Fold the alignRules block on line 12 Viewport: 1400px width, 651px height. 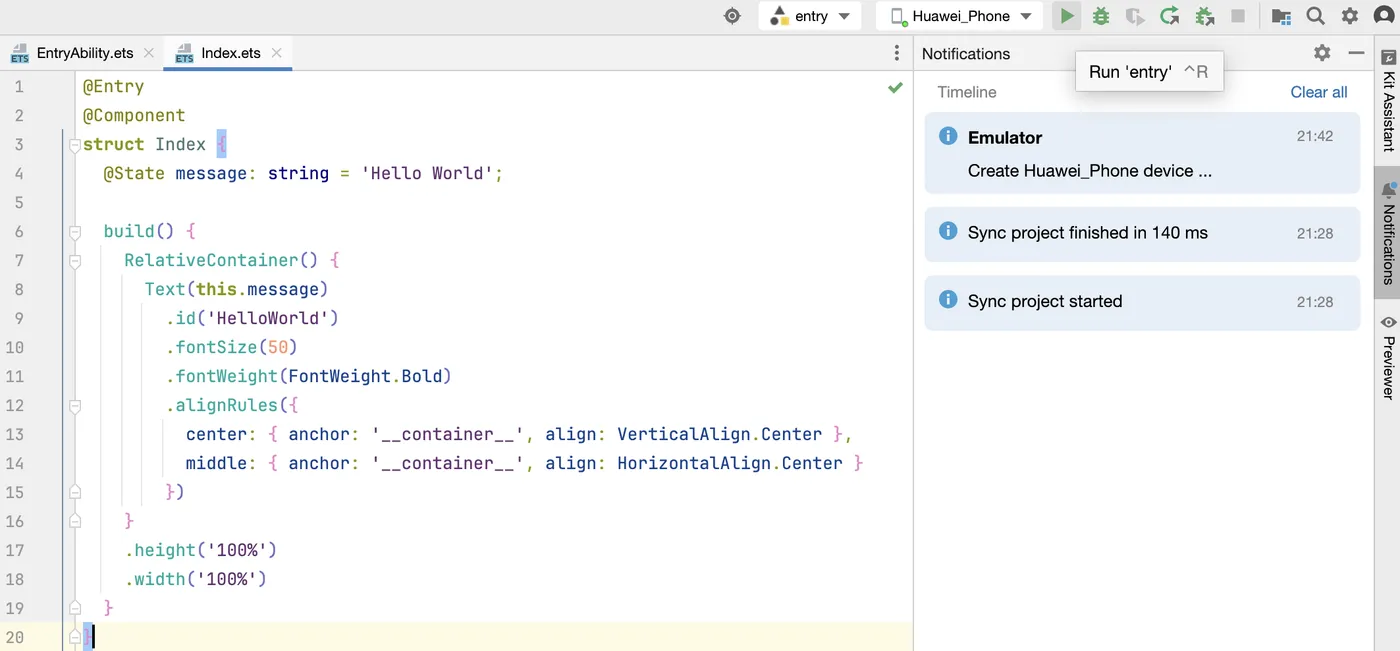75,406
